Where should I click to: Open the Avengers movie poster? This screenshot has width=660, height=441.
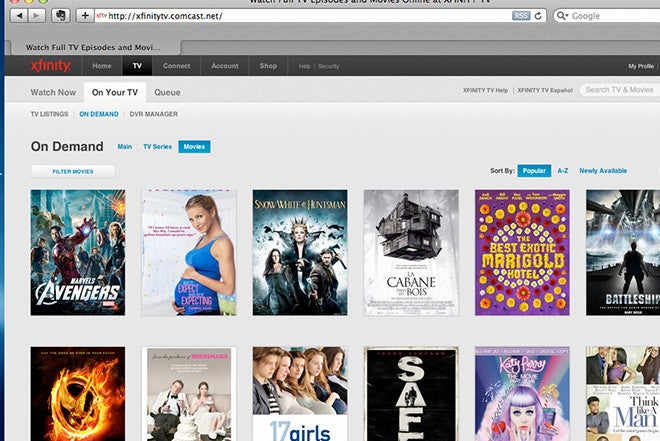click(78, 252)
